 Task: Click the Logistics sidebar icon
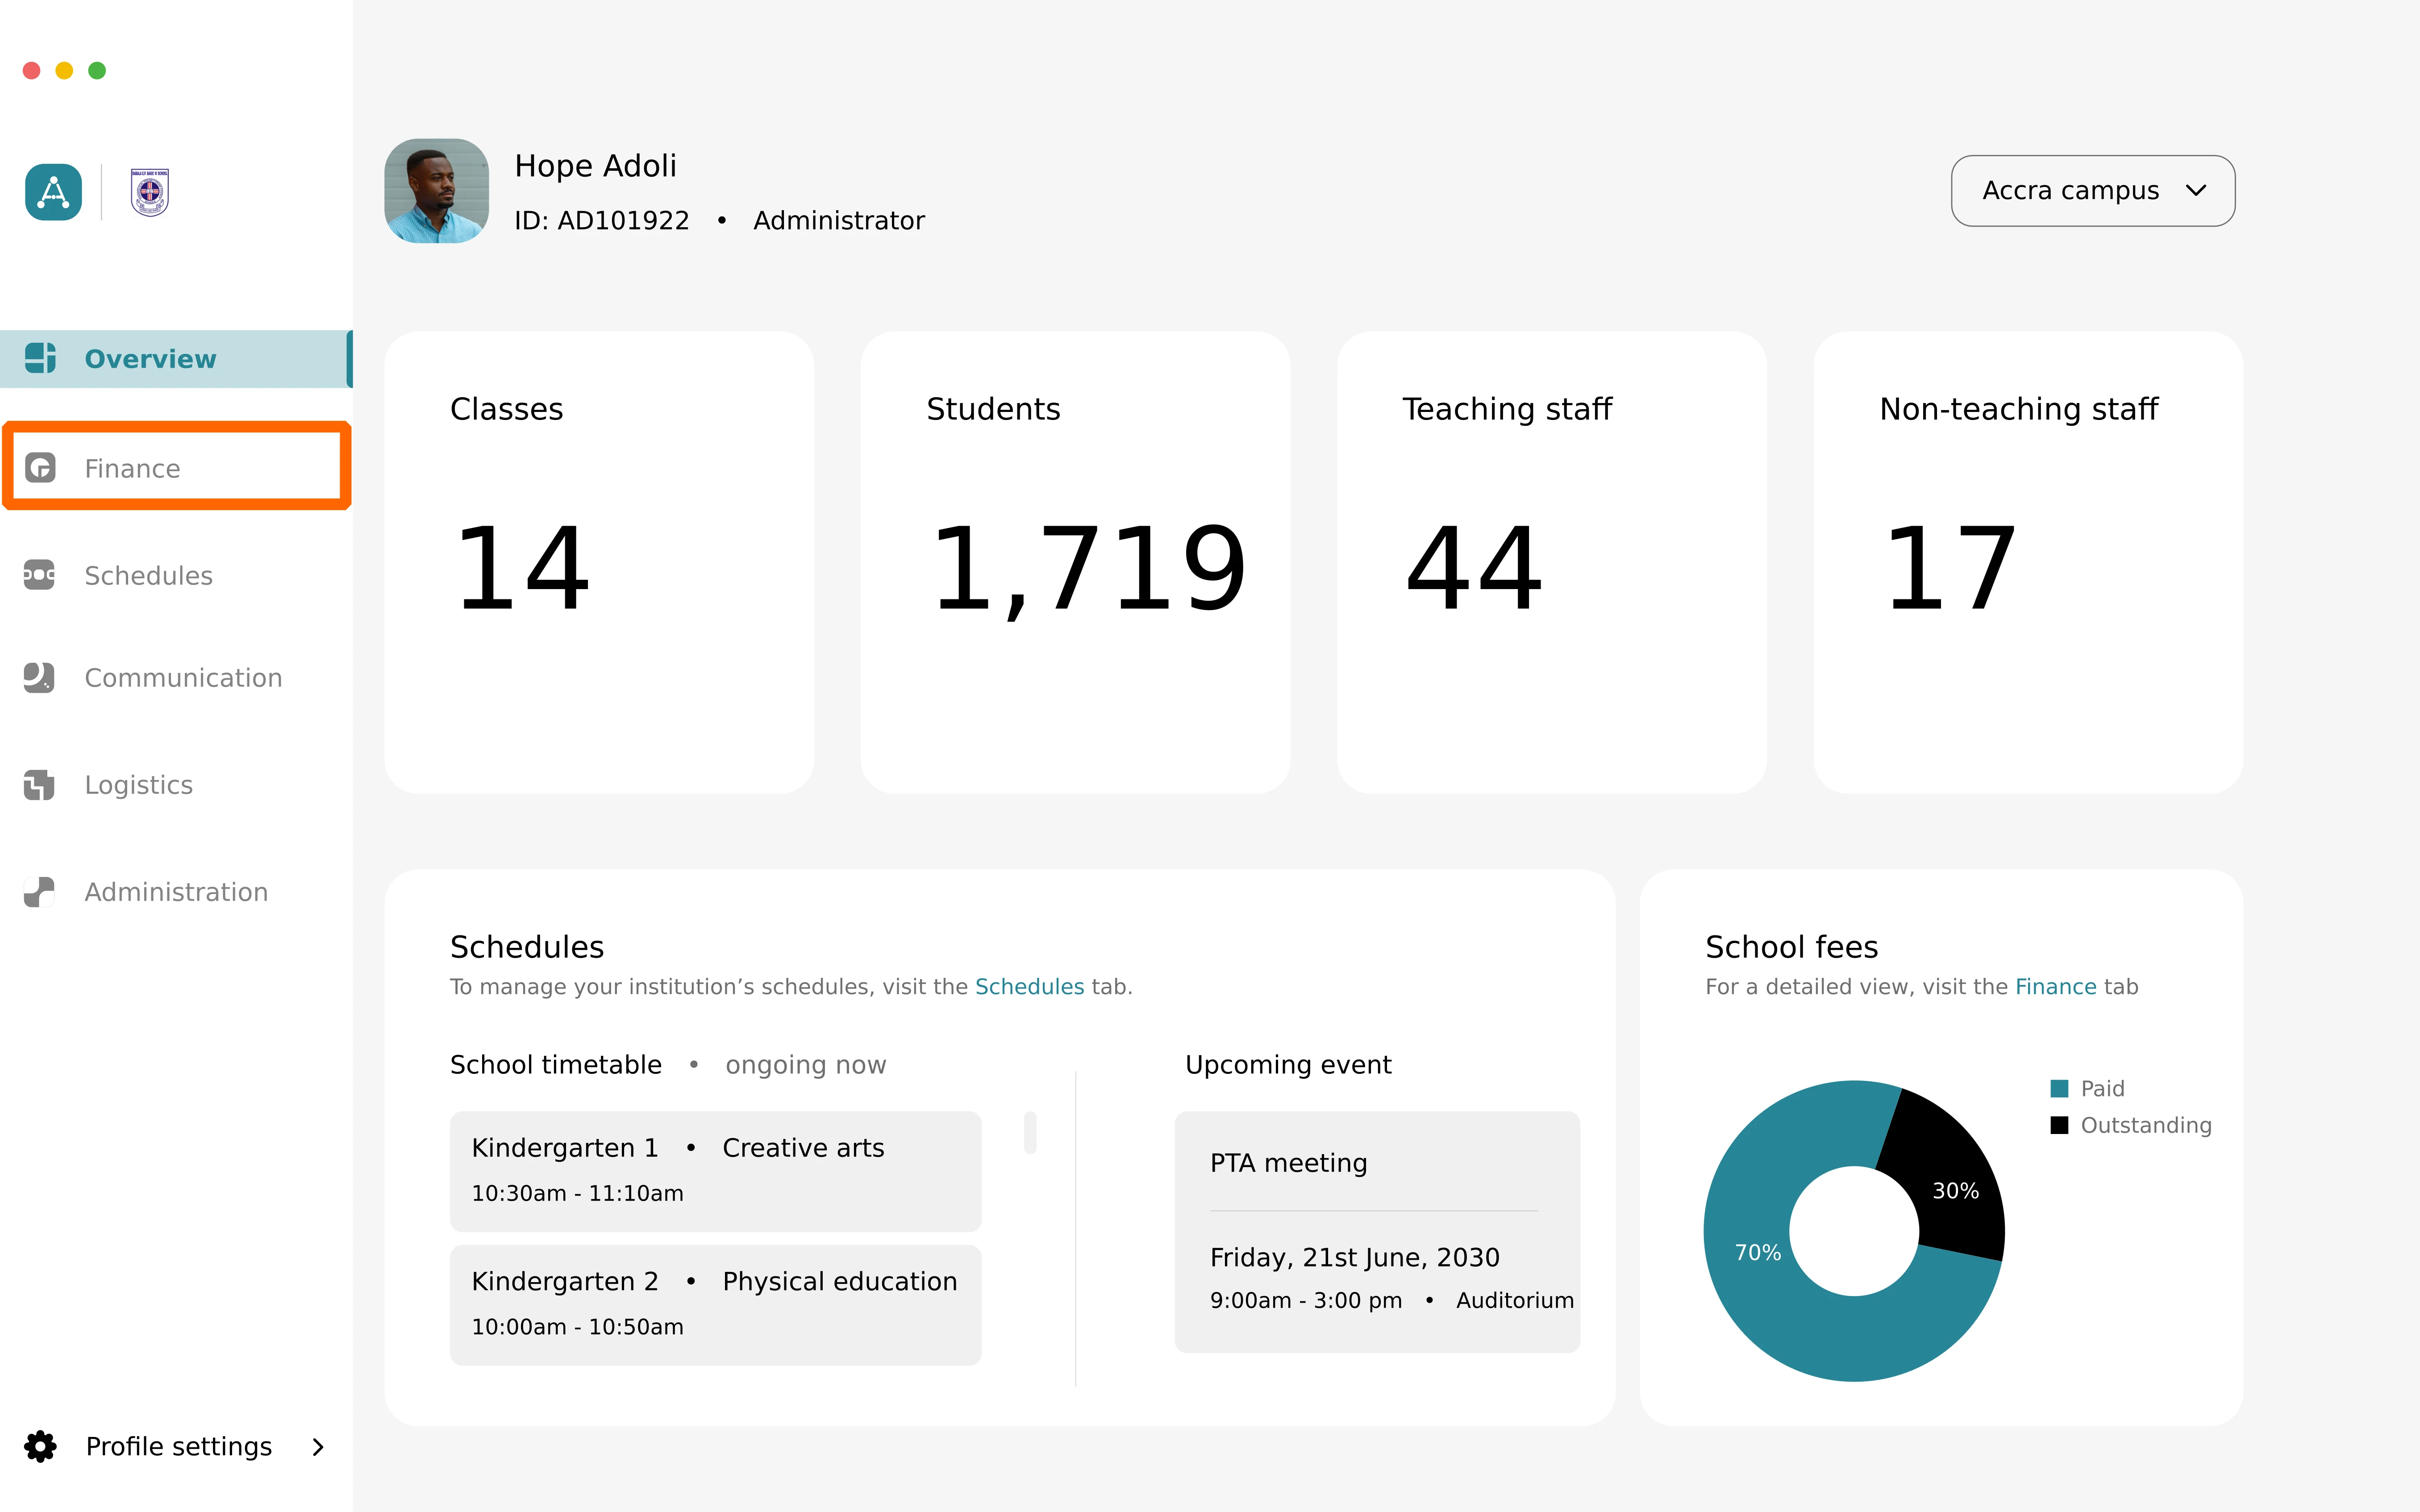point(39,785)
